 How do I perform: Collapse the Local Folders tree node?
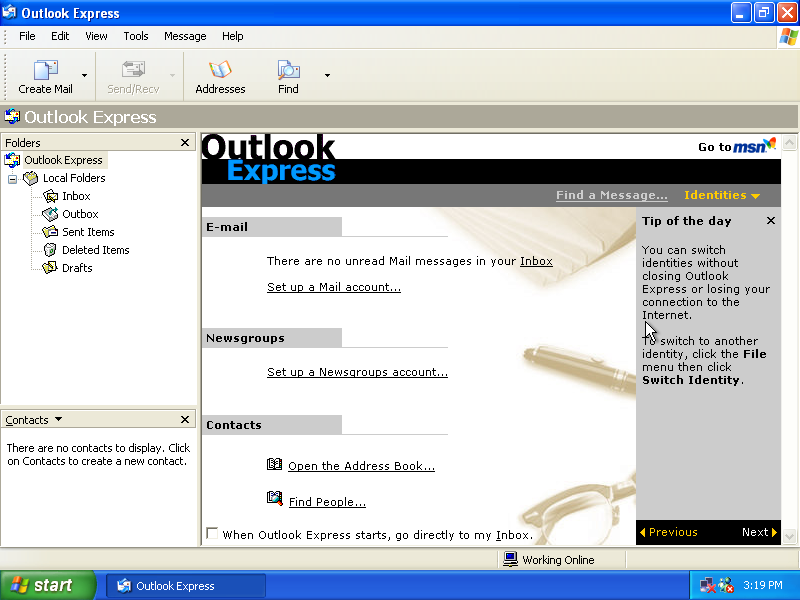[x=13, y=179]
